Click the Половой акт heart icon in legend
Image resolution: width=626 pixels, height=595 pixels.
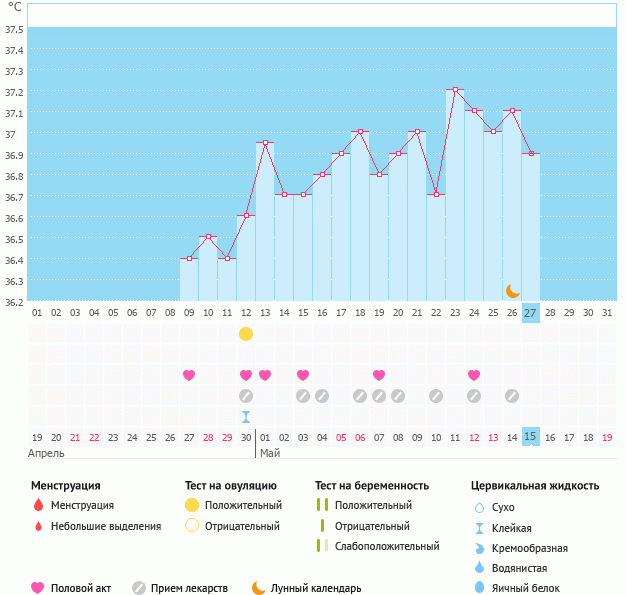[38, 588]
